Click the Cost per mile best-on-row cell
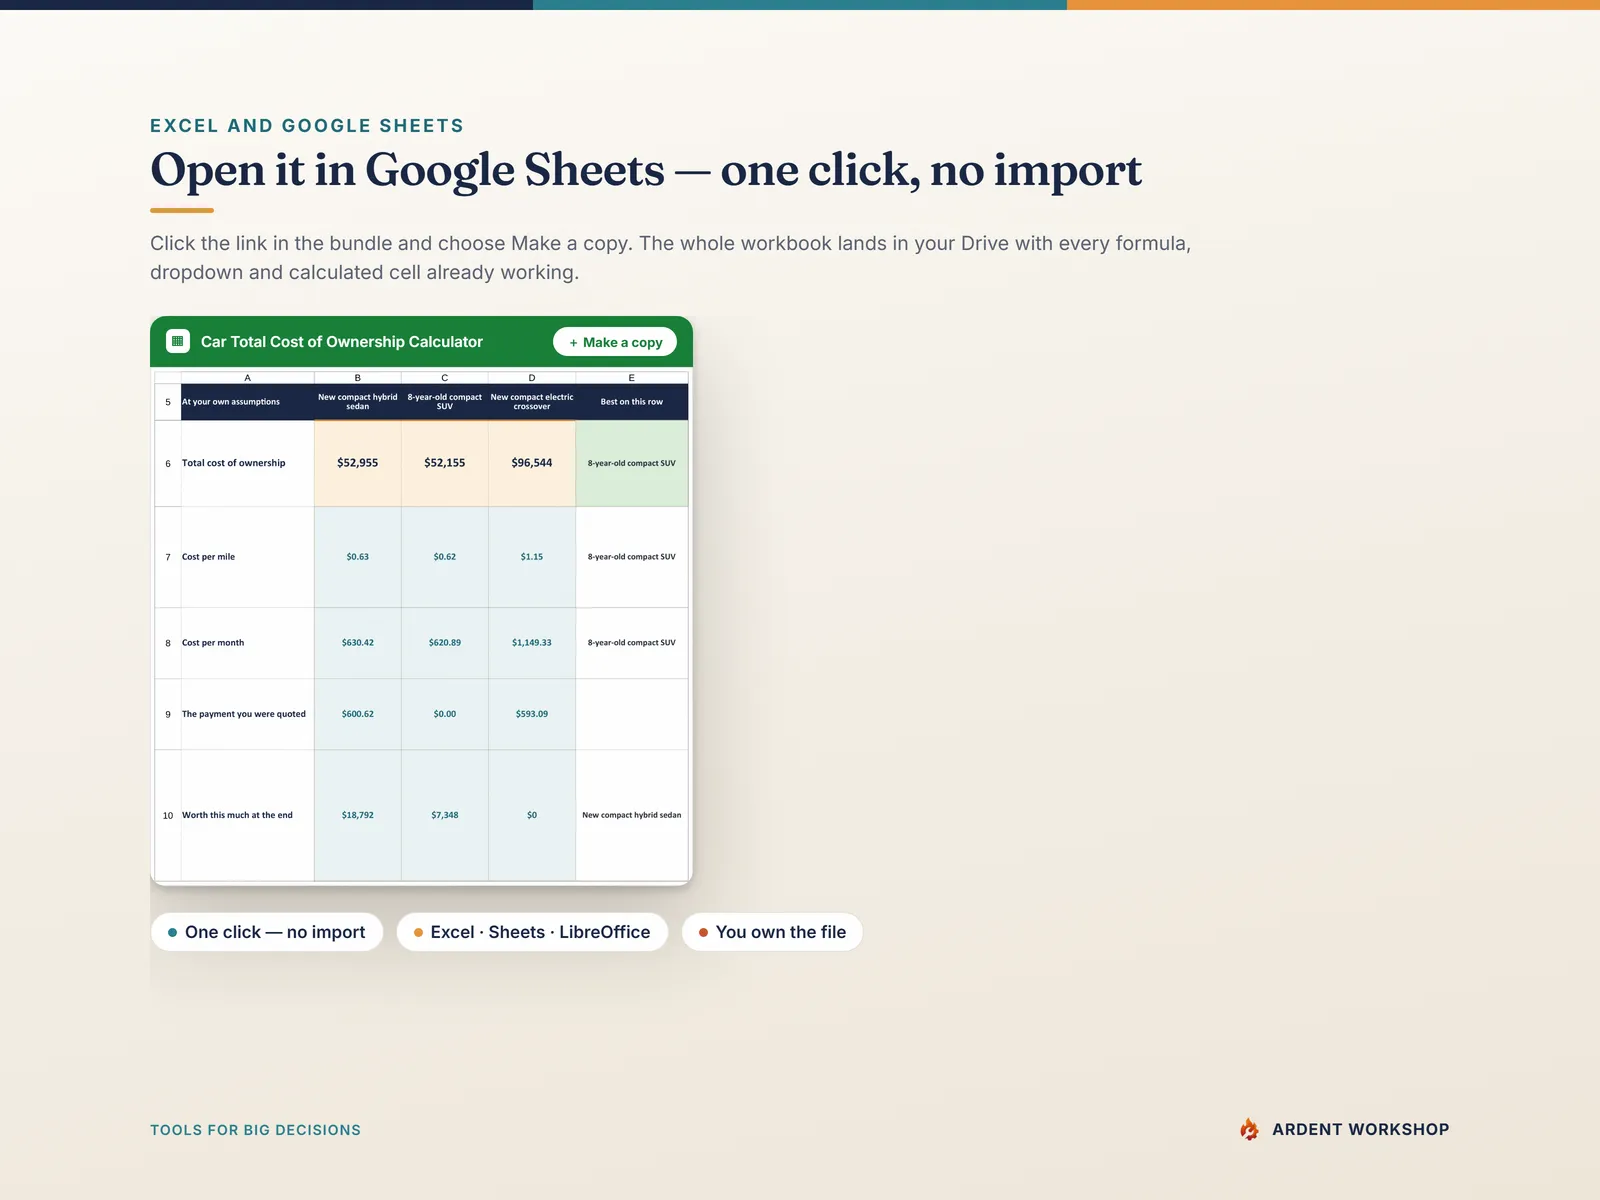Viewport: 1600px width, 1200px height. point(632,557)
